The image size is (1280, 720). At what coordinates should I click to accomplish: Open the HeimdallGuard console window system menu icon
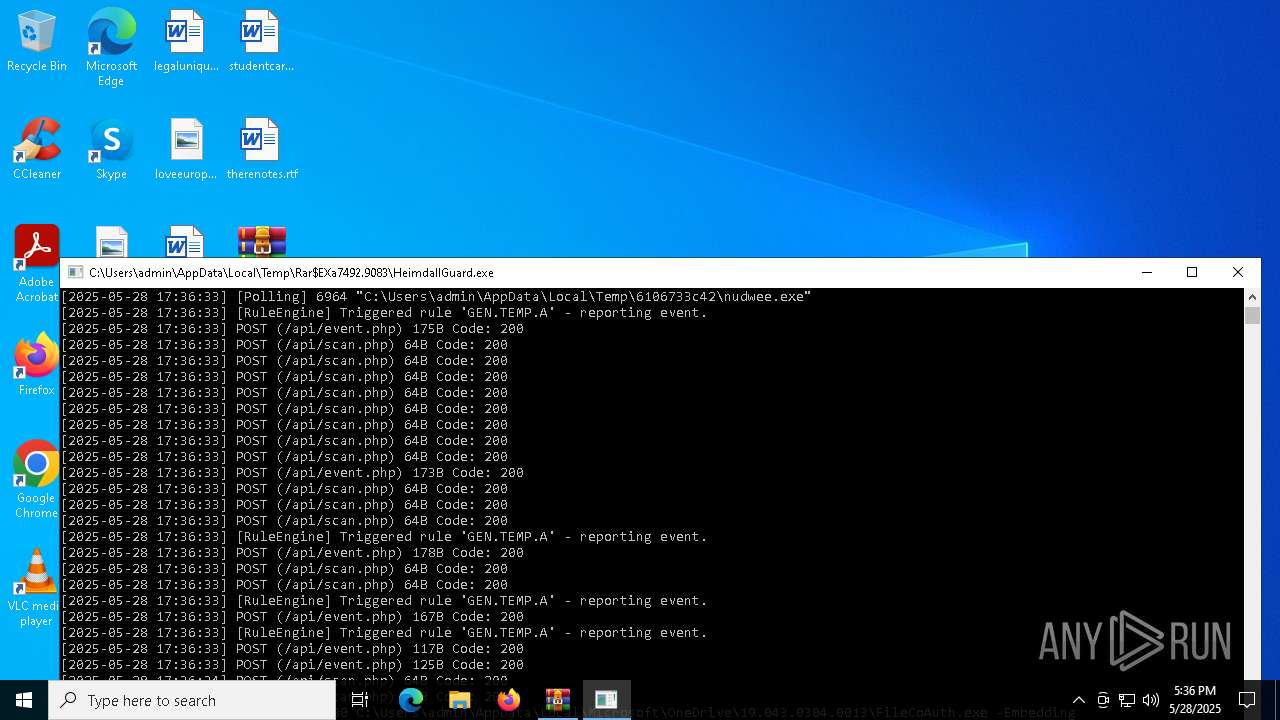[75, 272]
